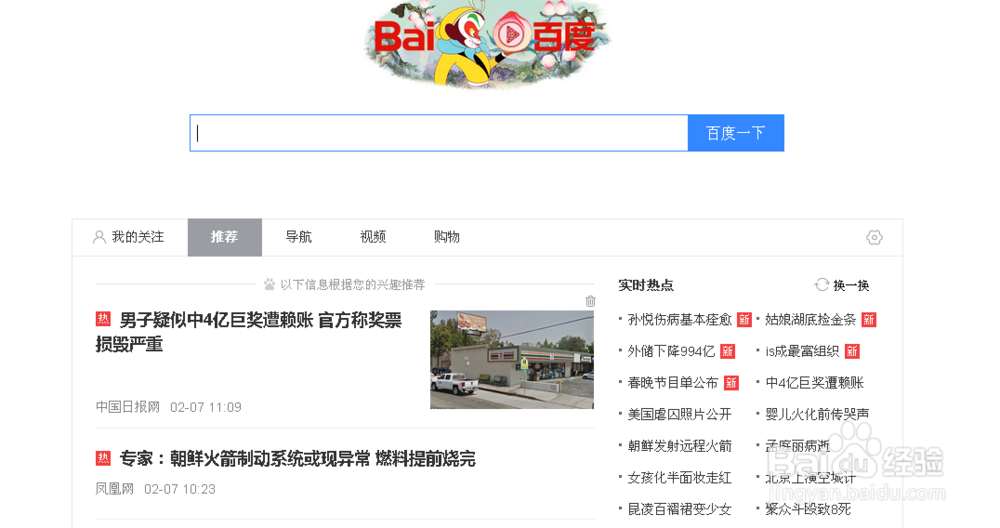Open hot topic 昆凌百褶裙变少女
Viewport: 1000px width, 528px height.
tap(680, 509)
